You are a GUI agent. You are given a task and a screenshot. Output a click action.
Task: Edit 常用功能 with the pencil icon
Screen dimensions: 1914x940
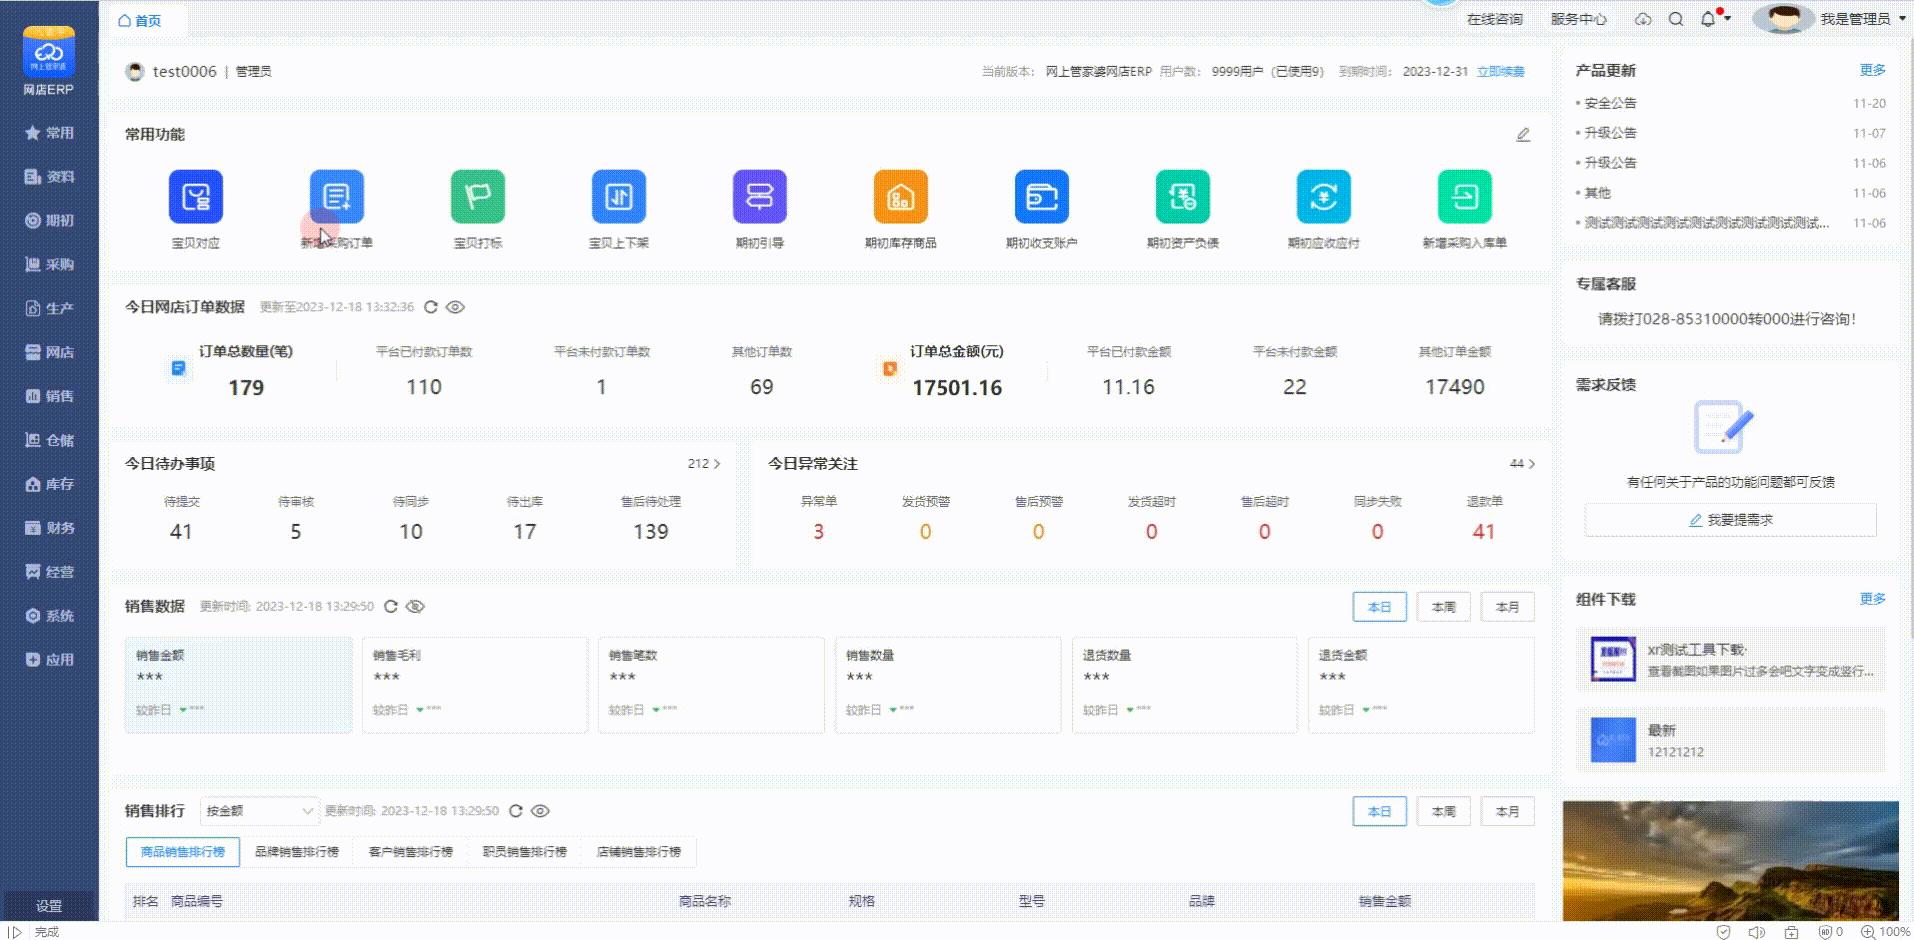pos(1522,135)
